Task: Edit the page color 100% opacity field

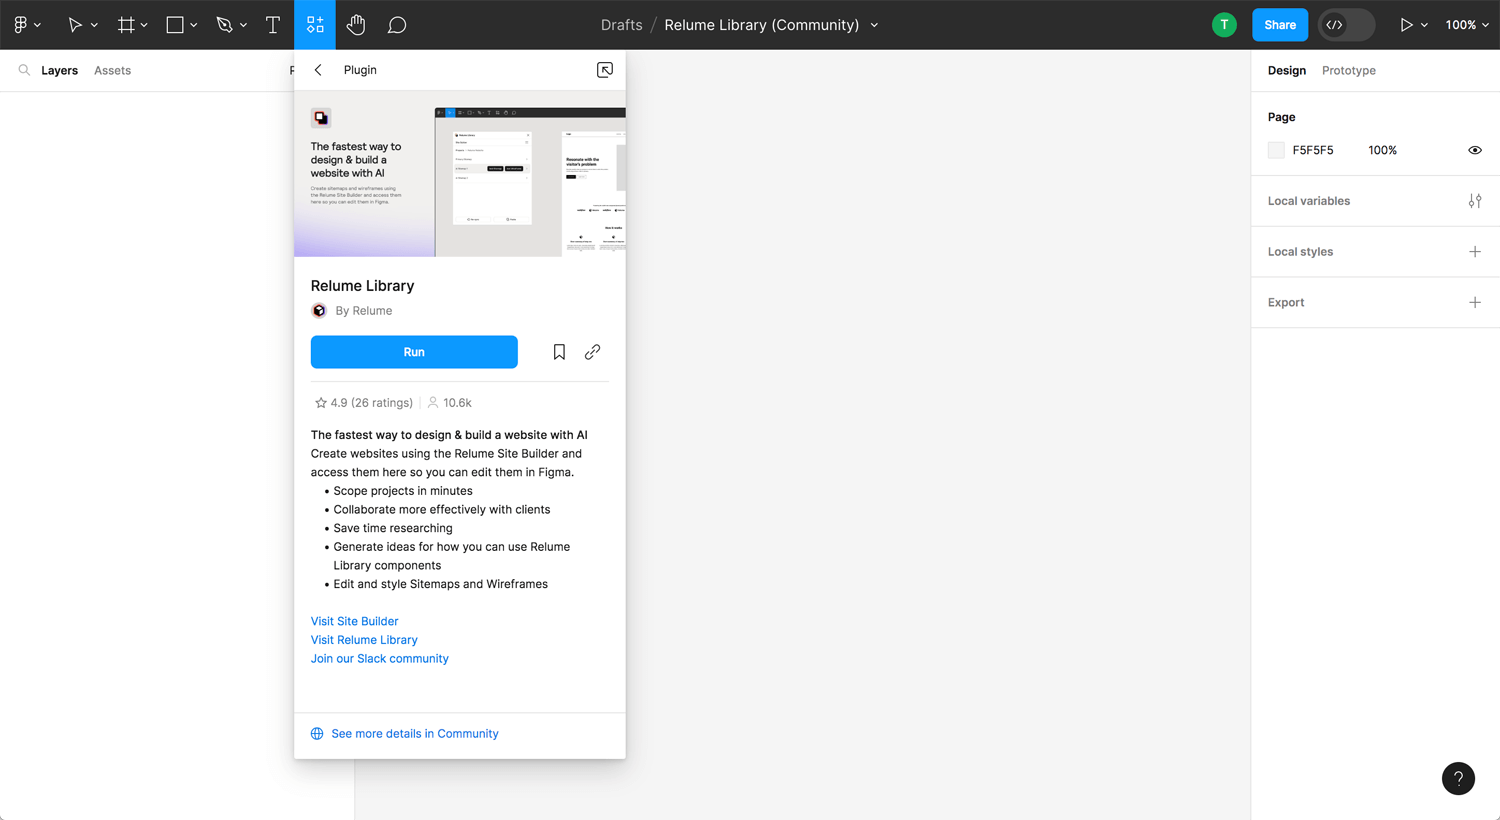Action: [1382, 150]
